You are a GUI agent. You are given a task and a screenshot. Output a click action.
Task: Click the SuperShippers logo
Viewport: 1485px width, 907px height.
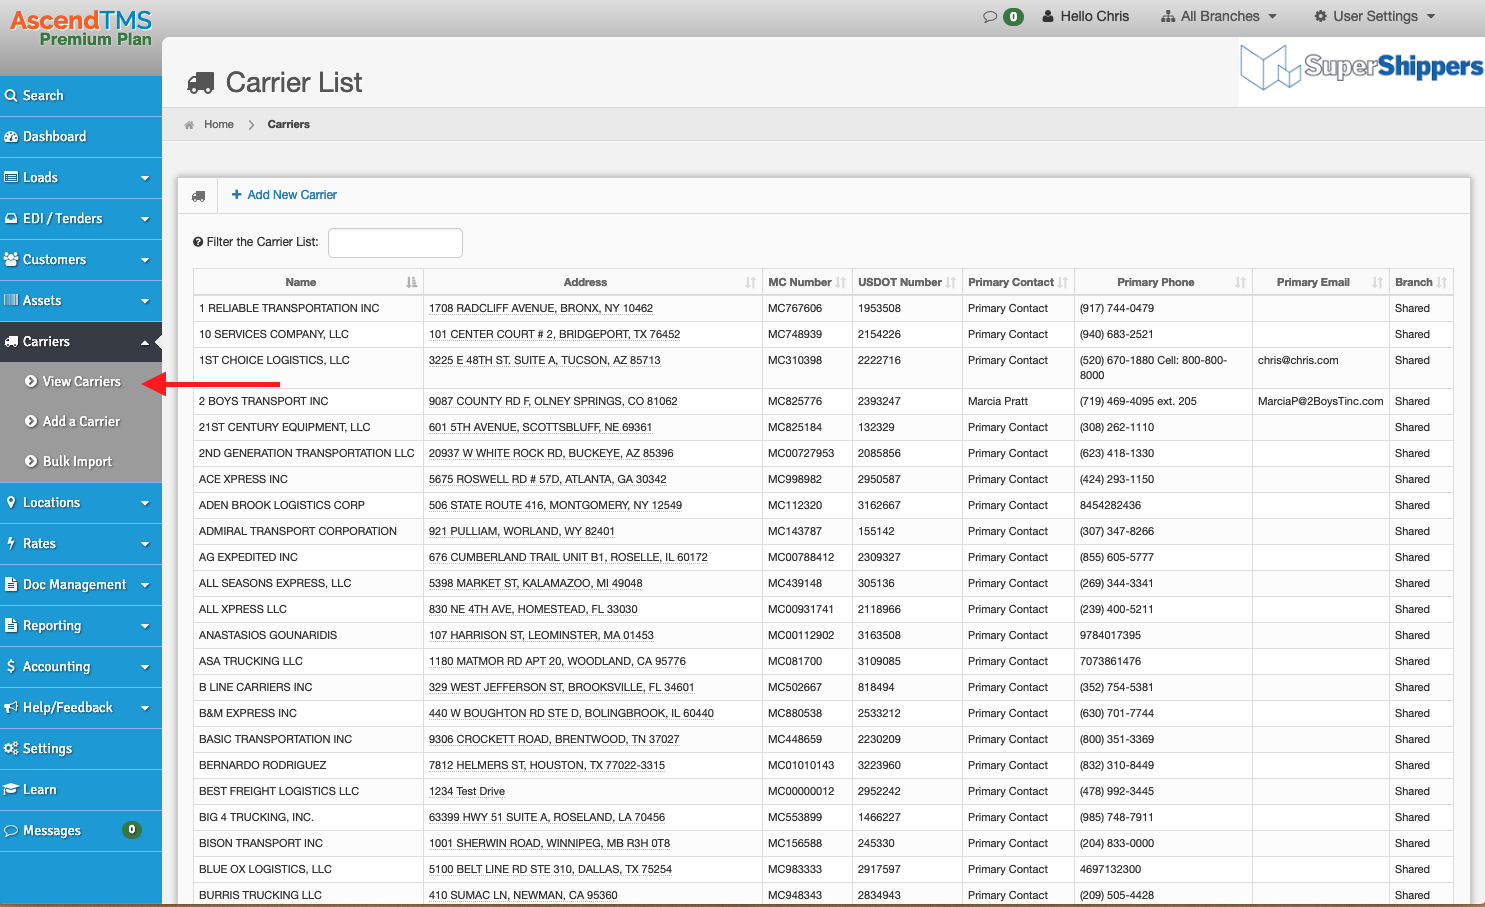click(x=1362, y=68)
